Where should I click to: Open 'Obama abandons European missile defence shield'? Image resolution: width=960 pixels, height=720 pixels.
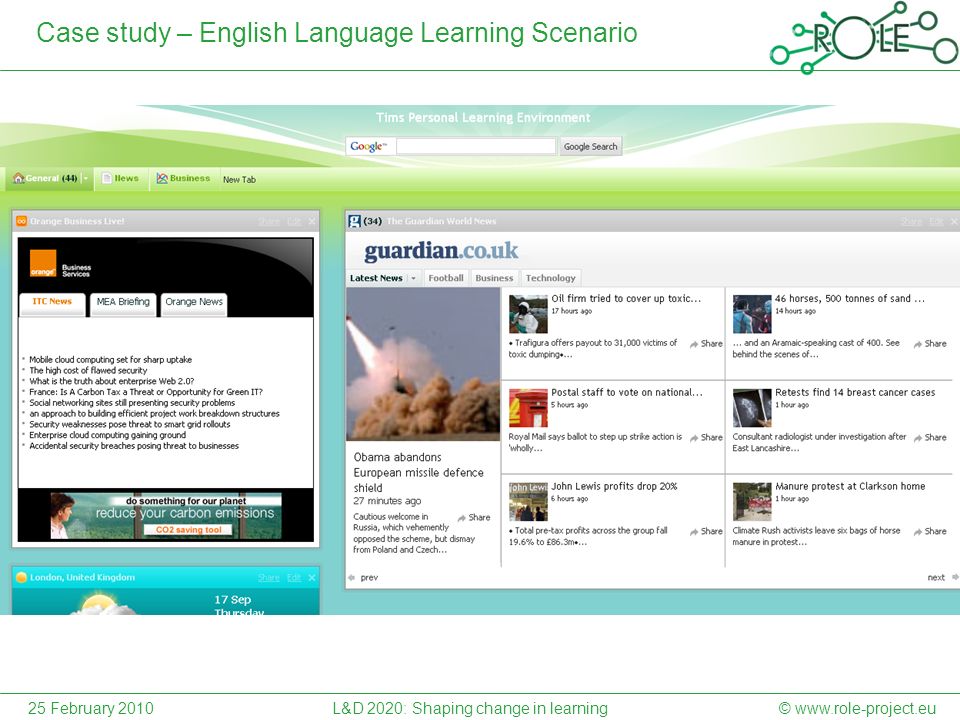[418, 472]
